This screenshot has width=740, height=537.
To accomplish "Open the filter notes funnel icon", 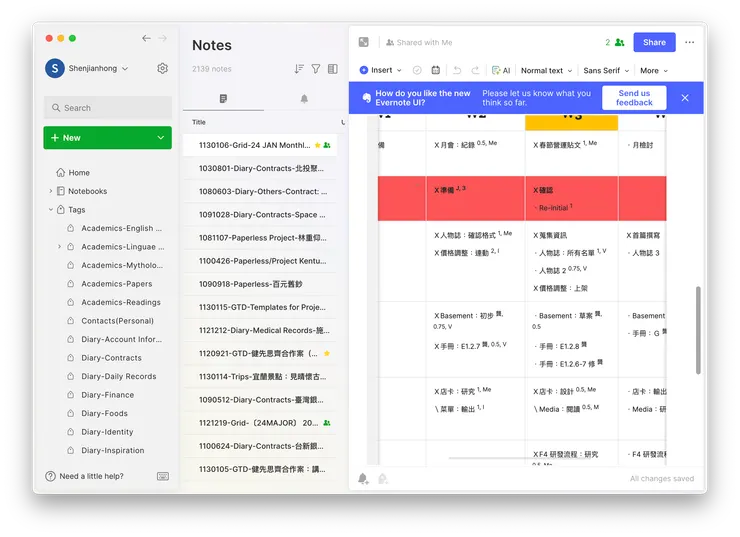I will [x=316, y=69].
